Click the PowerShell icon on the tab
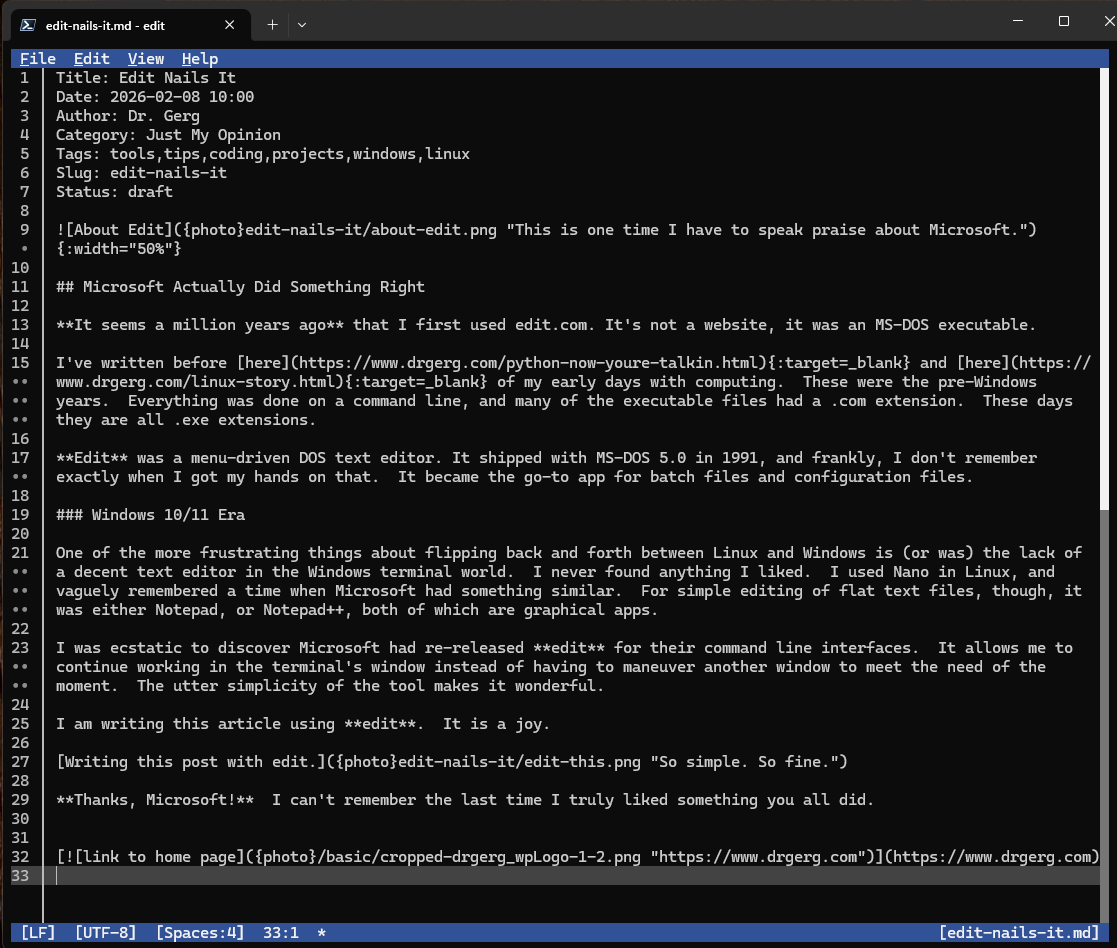This screenshot has width=1117, height=948. [x=29, y=25]
